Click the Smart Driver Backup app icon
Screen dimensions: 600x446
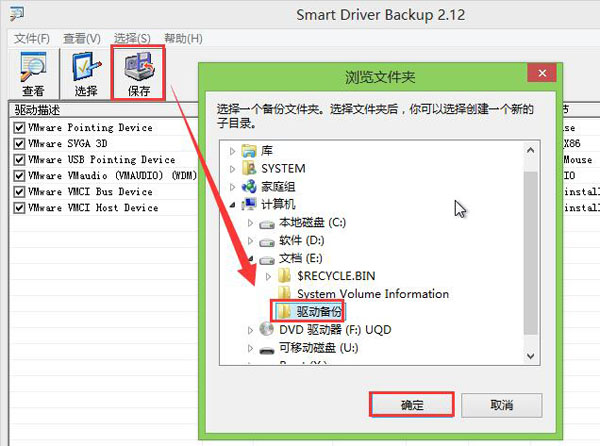coord(16,13)
